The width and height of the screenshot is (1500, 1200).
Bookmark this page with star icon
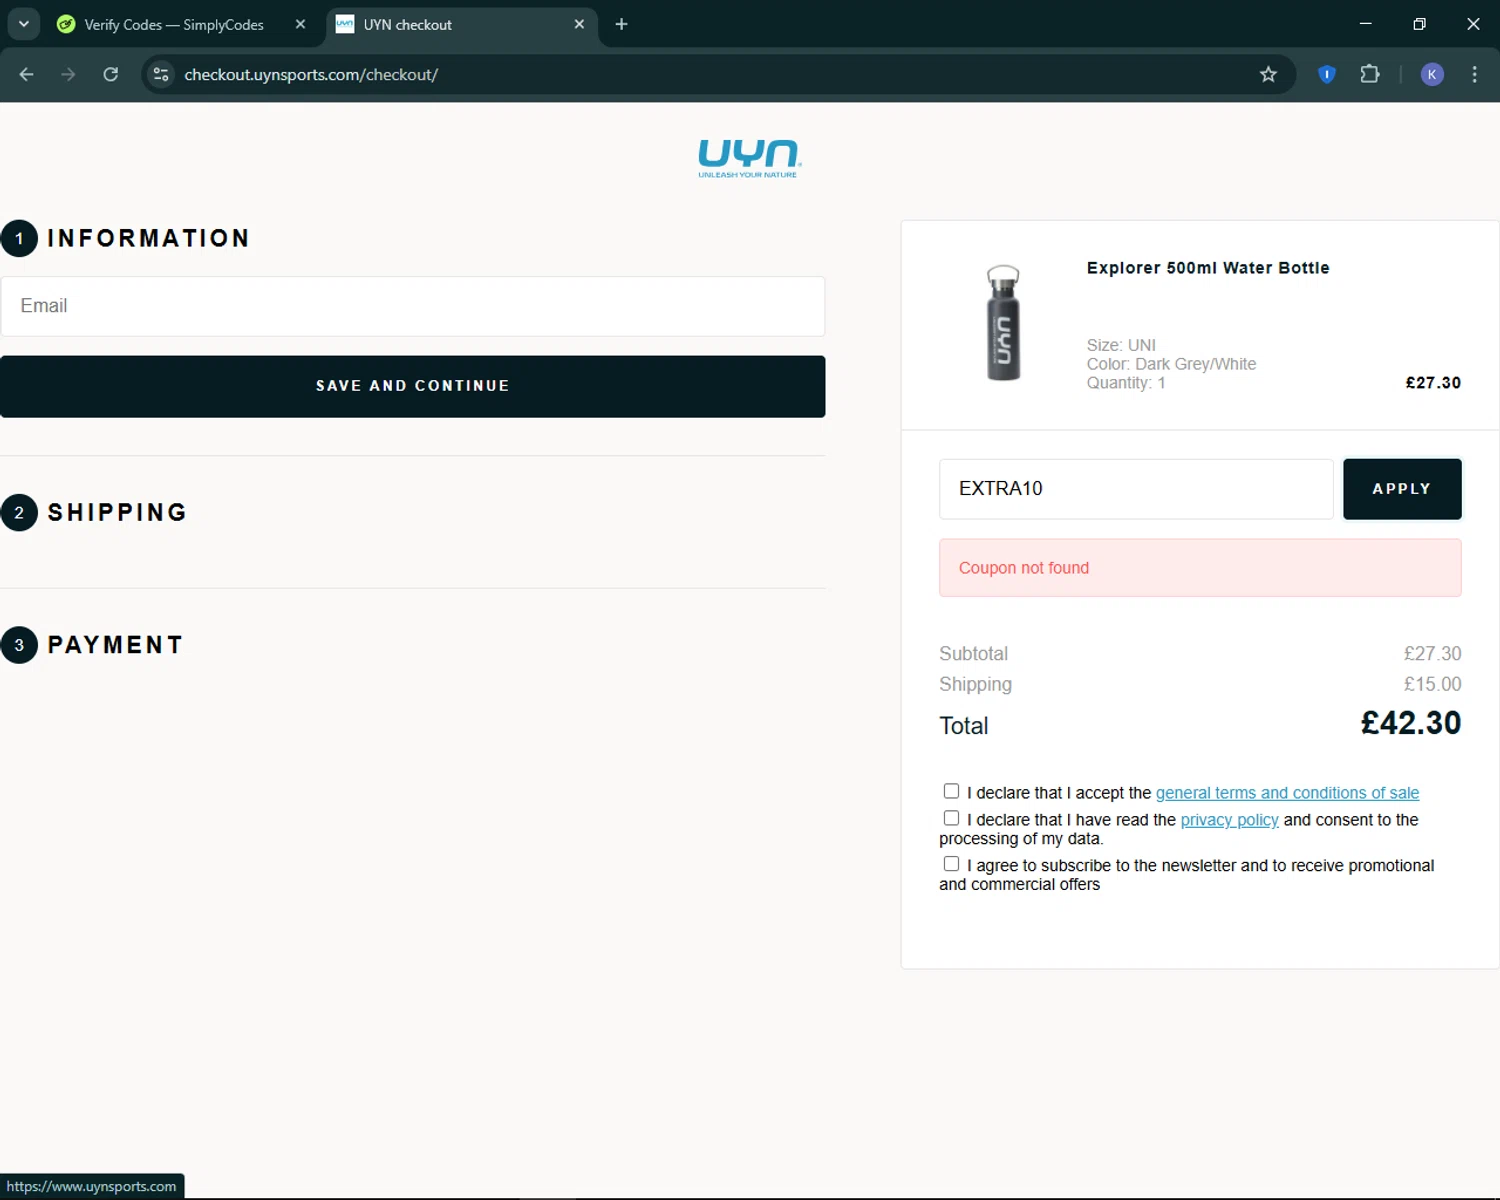[1268, 74]
